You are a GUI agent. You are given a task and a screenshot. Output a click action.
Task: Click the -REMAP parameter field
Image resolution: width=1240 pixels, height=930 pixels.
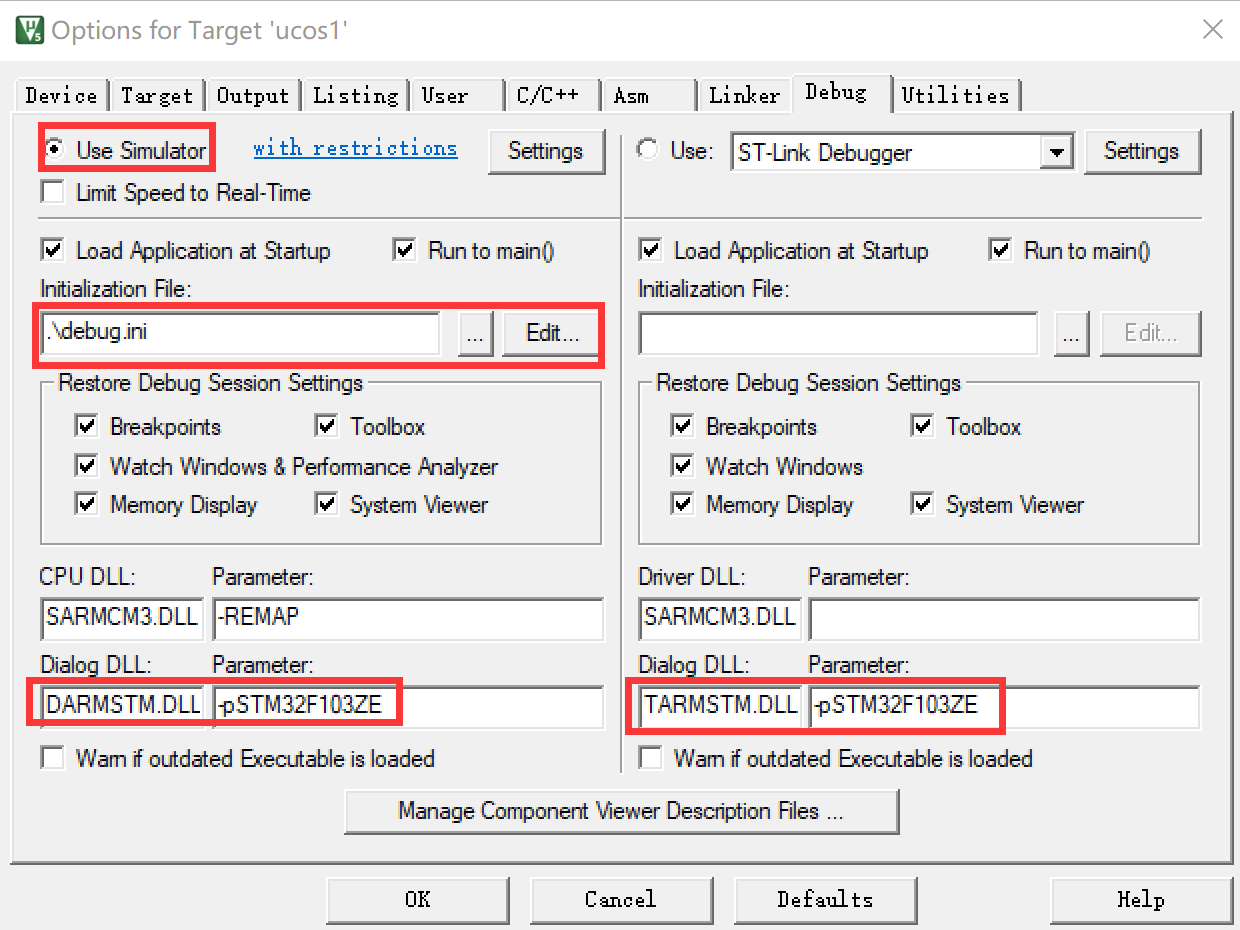click(x=408, y=619)
